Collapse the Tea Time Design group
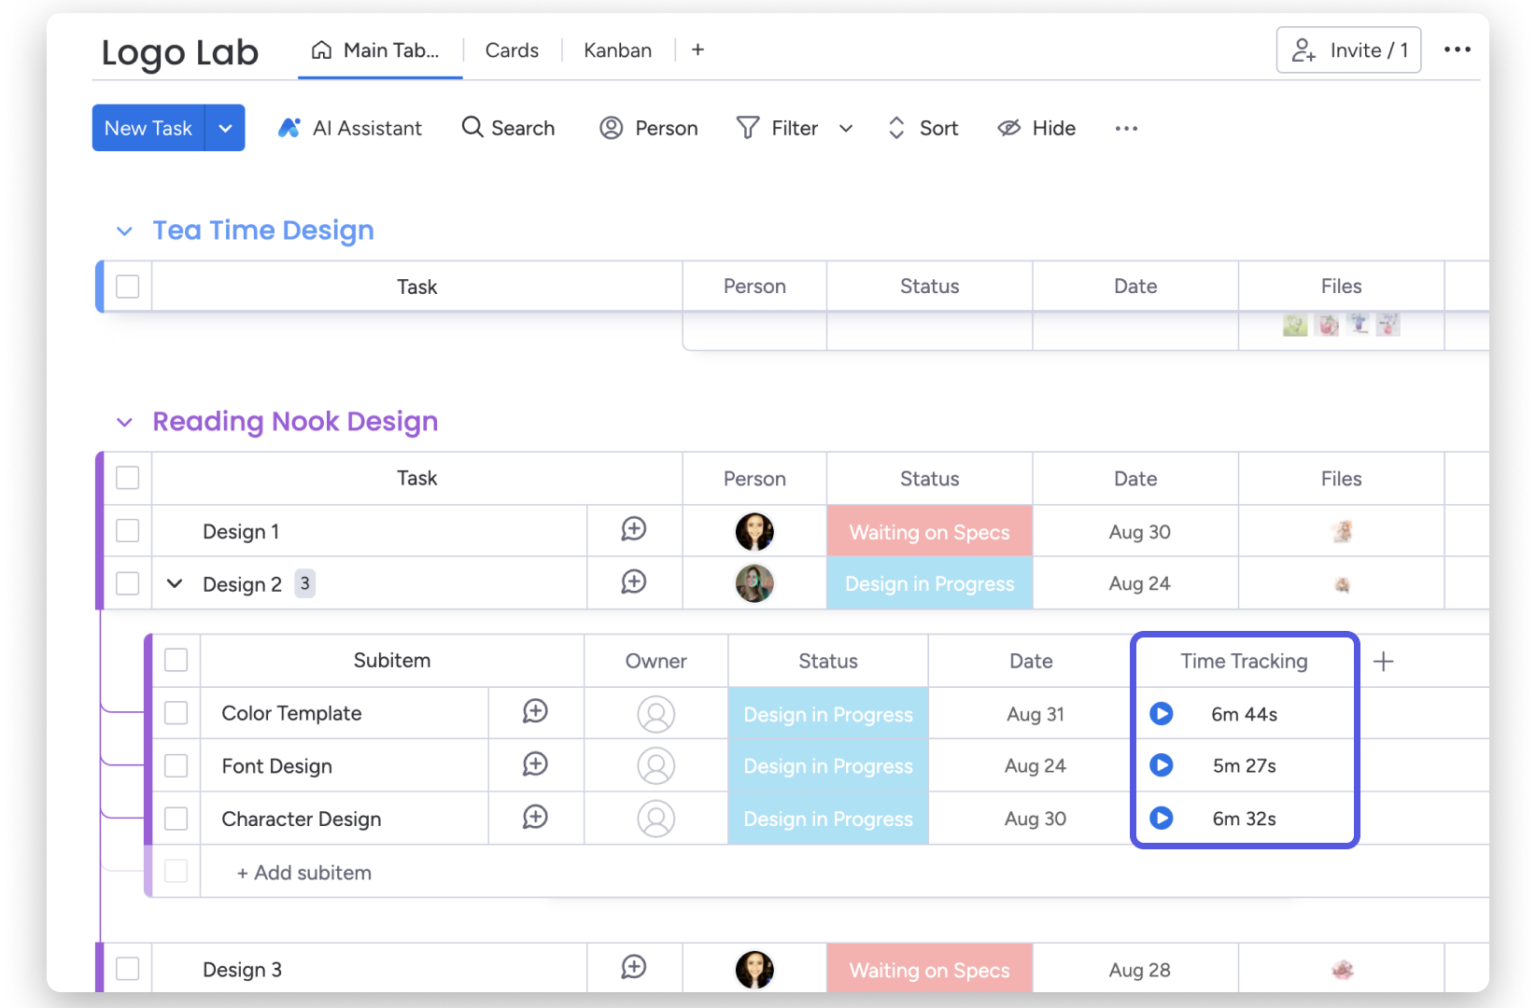Image resolution: width=1536 pixels, height=1008 pixels. pyautogui.click(x=124, y=231)
